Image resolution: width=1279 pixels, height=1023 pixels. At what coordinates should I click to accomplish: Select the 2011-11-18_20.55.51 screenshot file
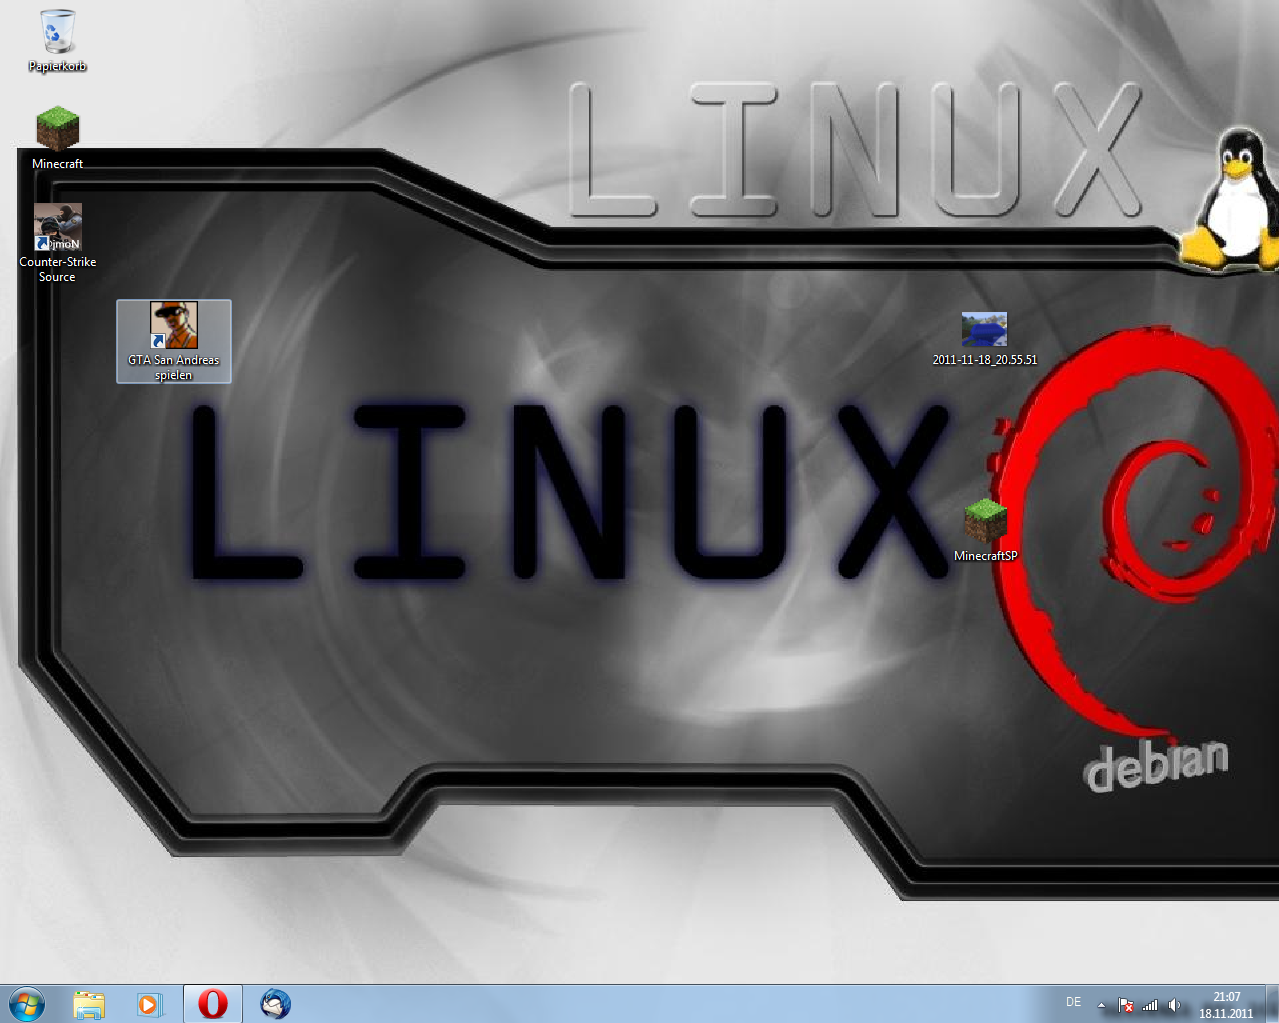click(984, 330)
